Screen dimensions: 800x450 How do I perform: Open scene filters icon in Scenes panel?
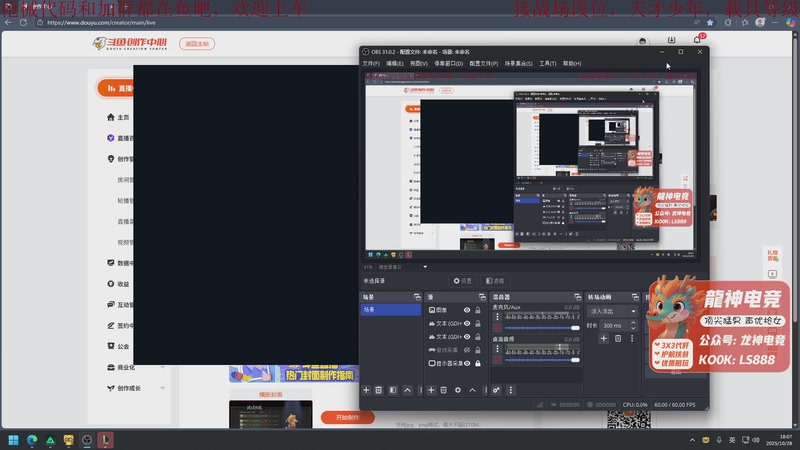click(x=393, y=390)
